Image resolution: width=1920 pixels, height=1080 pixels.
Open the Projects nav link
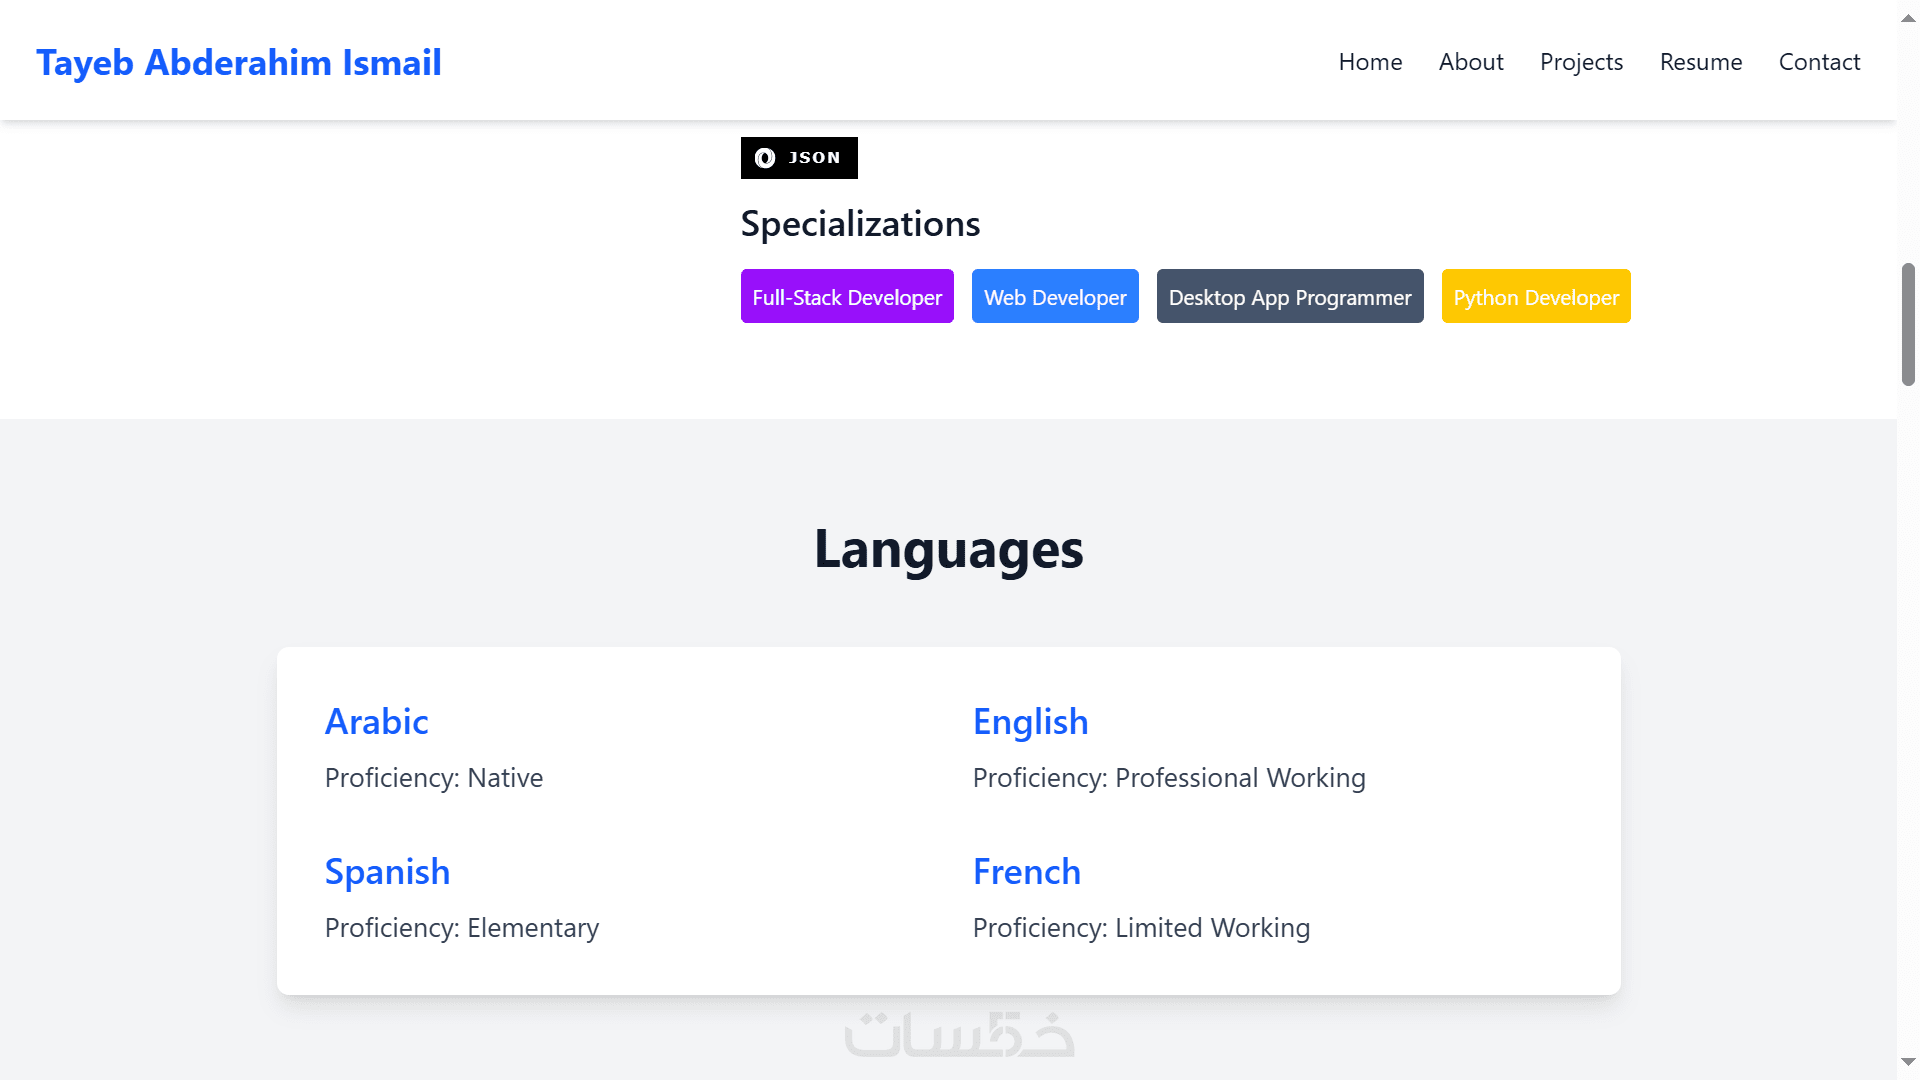(1581, 62)
